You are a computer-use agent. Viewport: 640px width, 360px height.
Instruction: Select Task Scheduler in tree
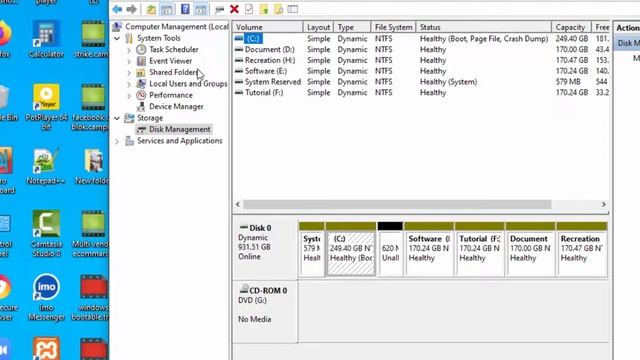coord(173,49)
